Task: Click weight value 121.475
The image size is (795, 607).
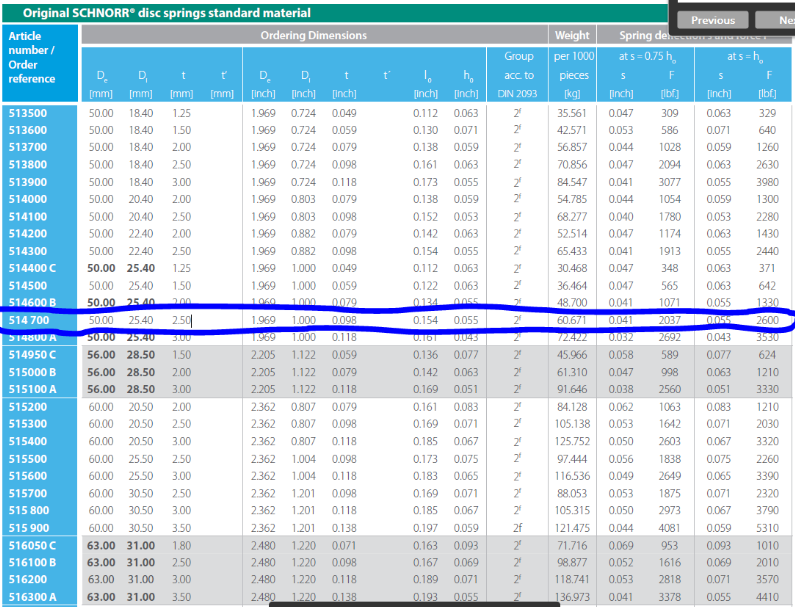Action: (x=572, y=528)
